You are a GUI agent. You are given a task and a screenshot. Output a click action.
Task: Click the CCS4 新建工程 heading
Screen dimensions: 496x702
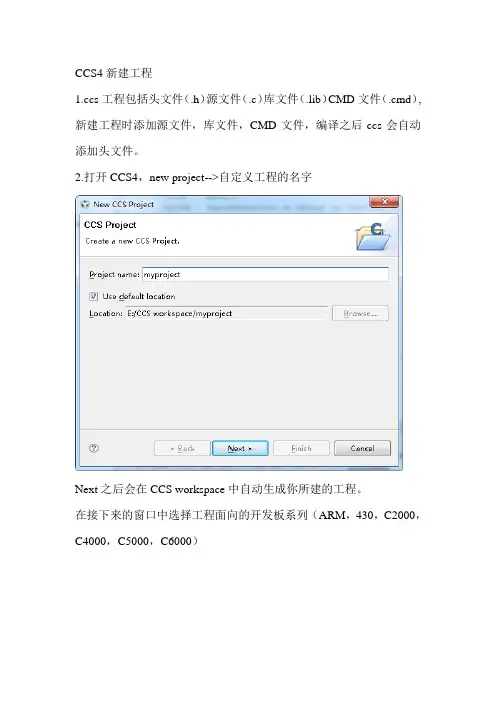(x=114, y=73)
